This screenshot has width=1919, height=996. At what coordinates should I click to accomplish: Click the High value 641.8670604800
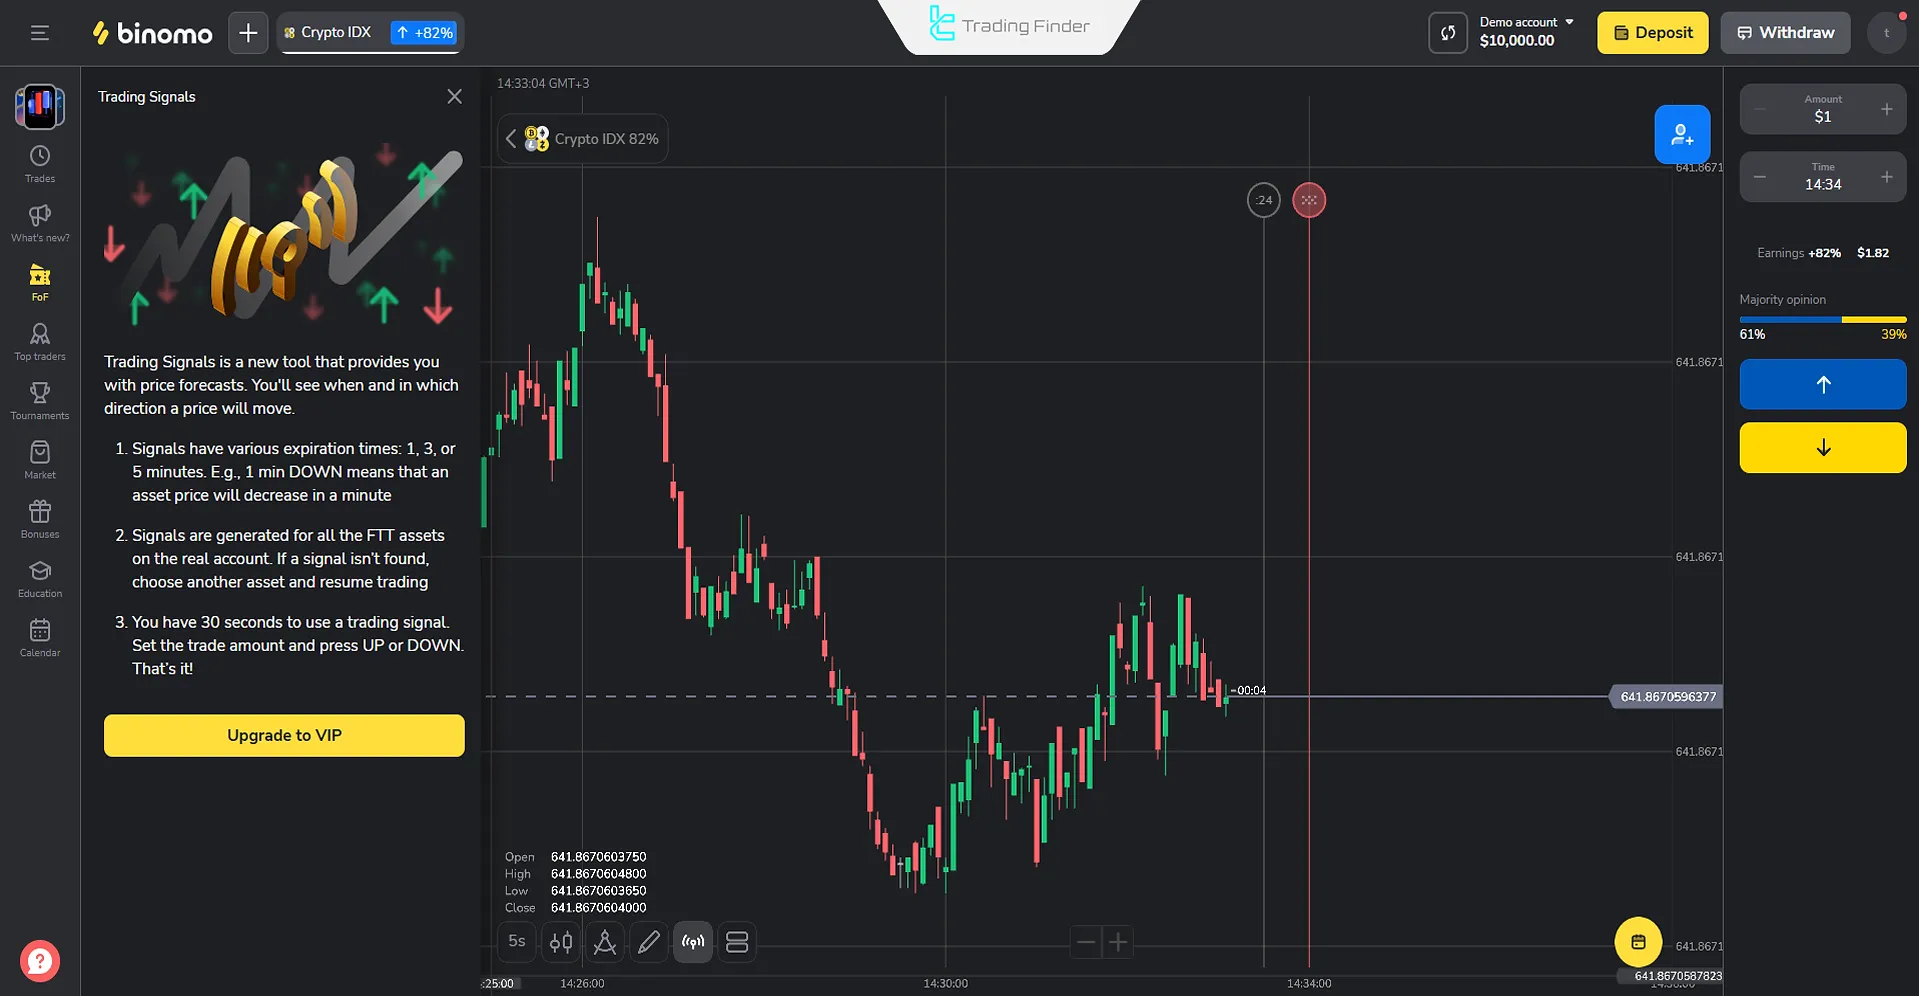coord(598,874)
